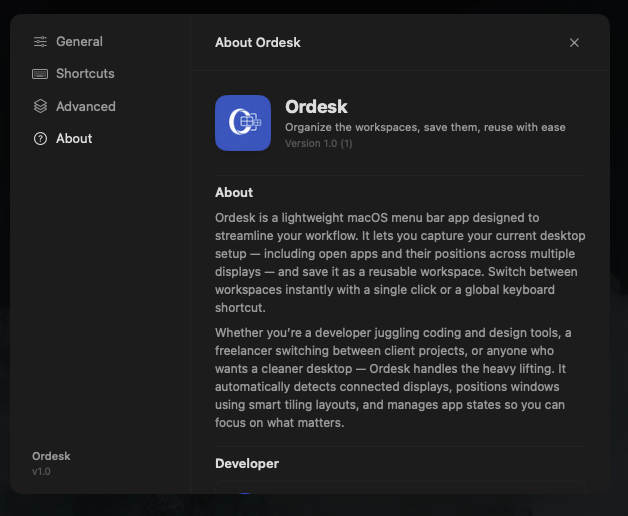The image size is (628, 516).
Task: Click the Advanced layers icon
Action: tap(40, 106)
